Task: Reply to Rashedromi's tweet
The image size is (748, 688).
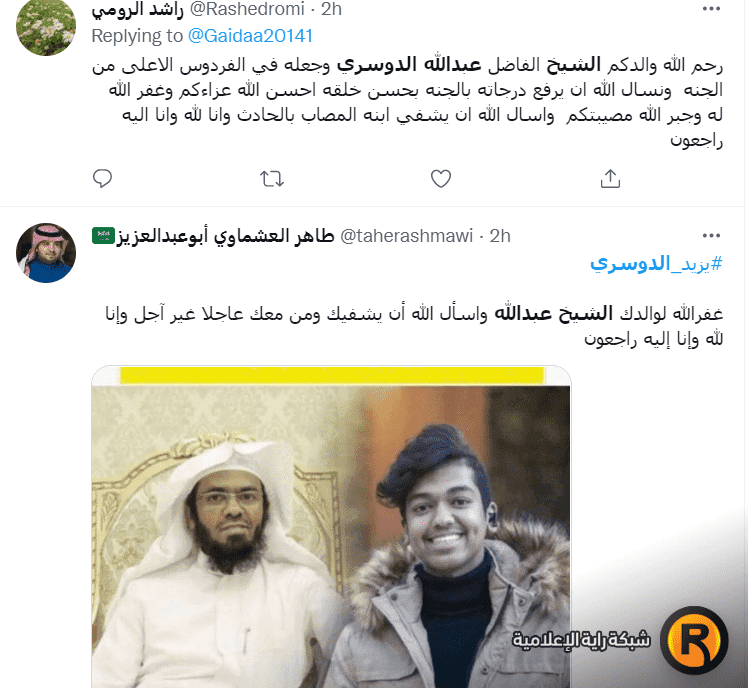Action: tap(102, 178)
